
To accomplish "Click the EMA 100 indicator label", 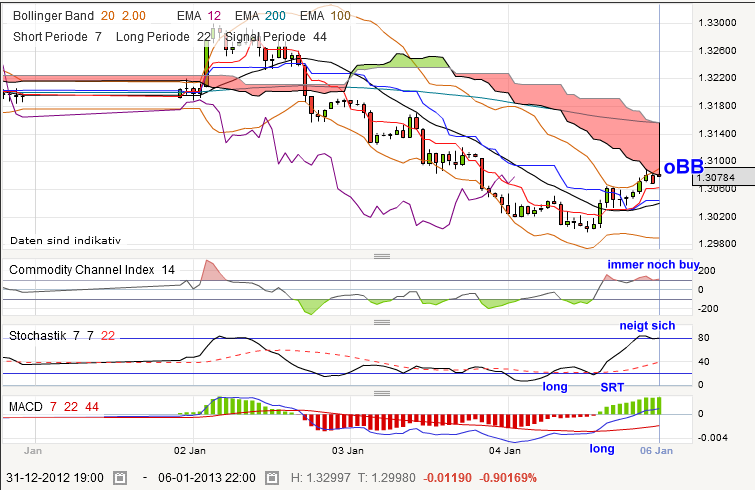I will (325, 16).
